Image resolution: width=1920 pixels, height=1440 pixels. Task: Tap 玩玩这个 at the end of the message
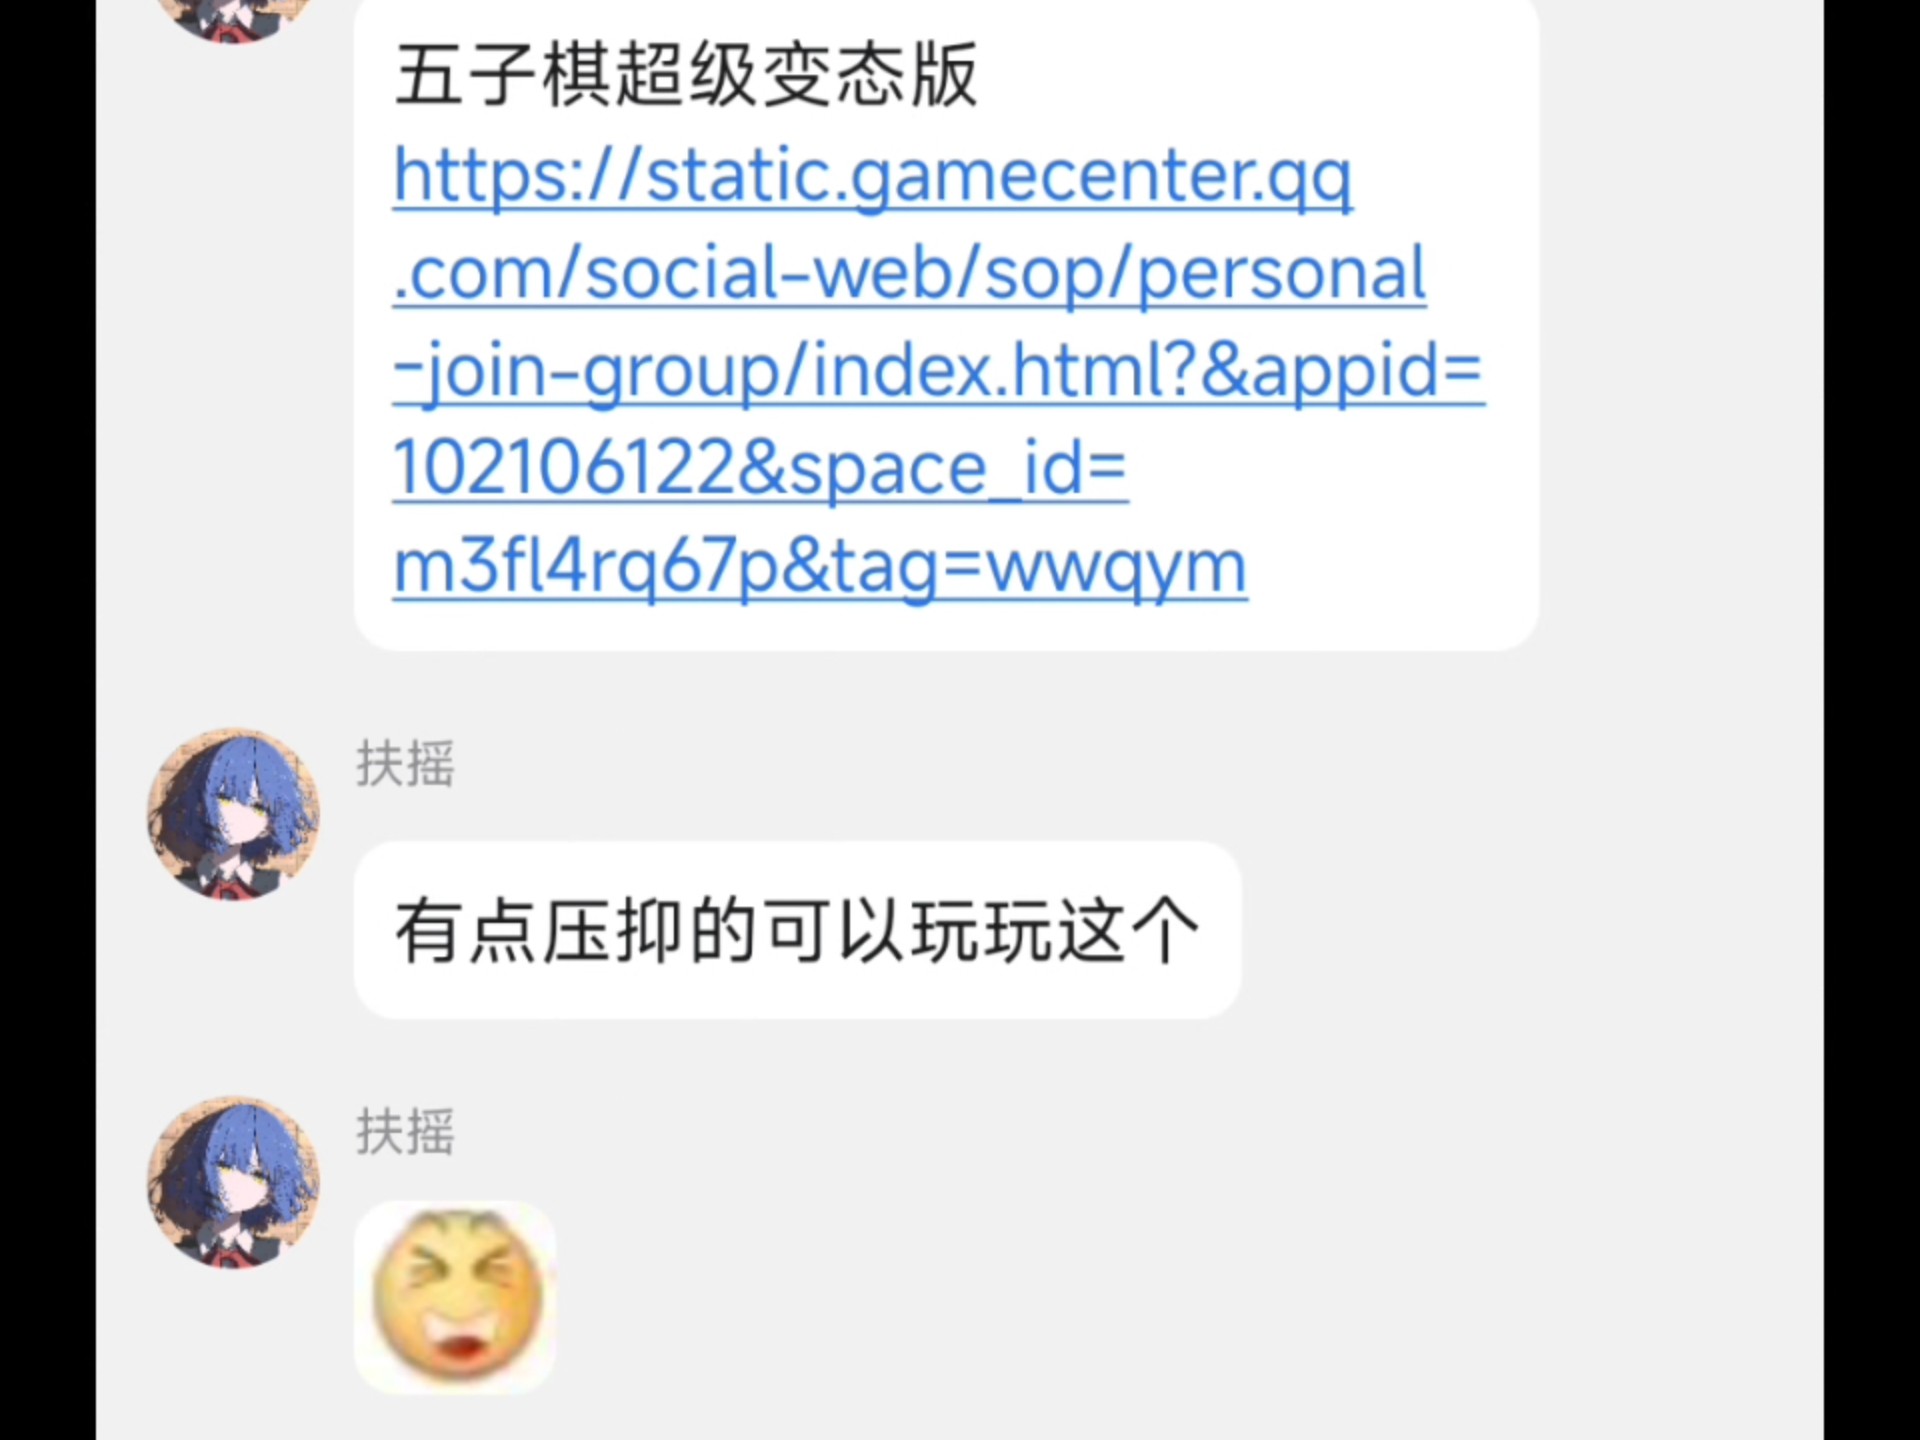click(1055, 931)
